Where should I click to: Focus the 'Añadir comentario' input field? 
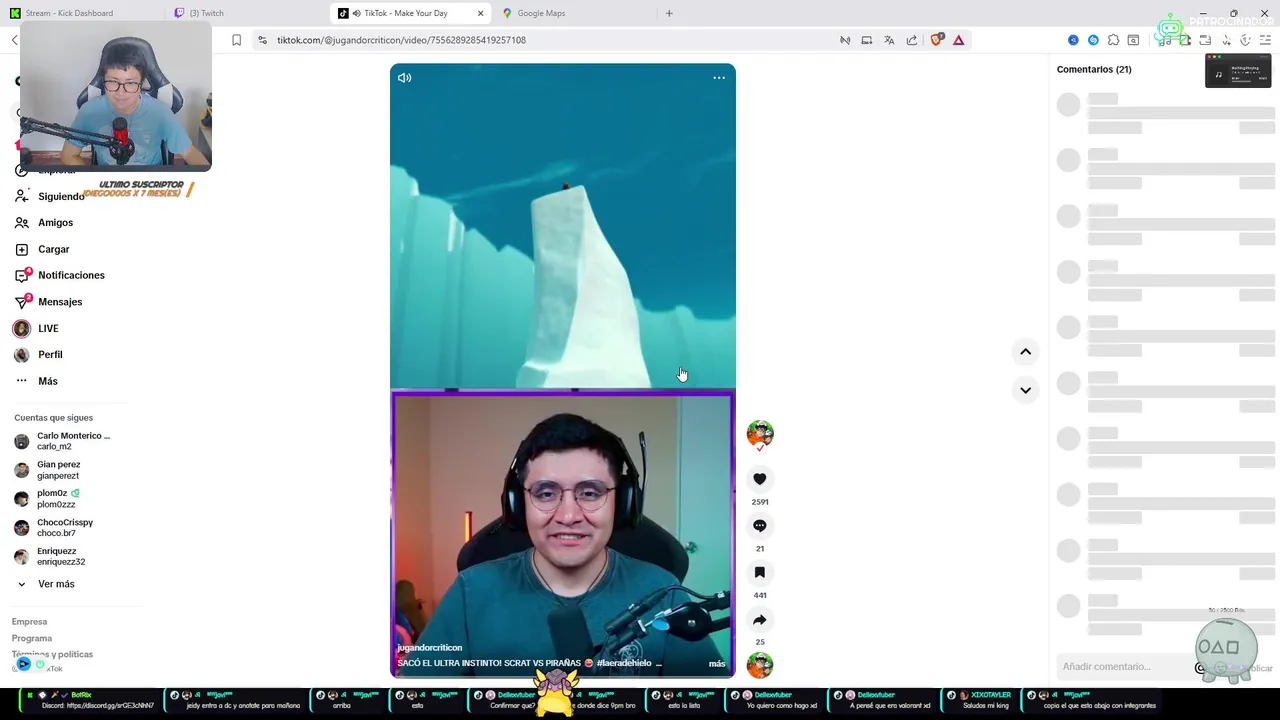(x=1125, y=667)
